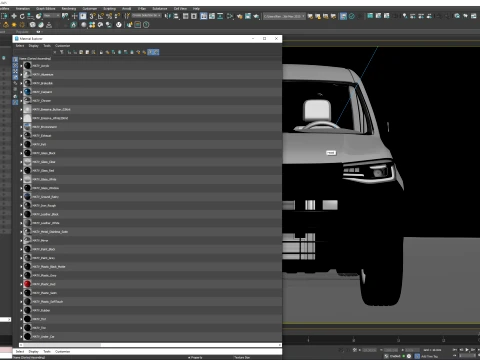This screenshot has height=360, width=480.
Task: Toggle Display Objects in Material Explorer sidebar
Action: coord(15,77)
